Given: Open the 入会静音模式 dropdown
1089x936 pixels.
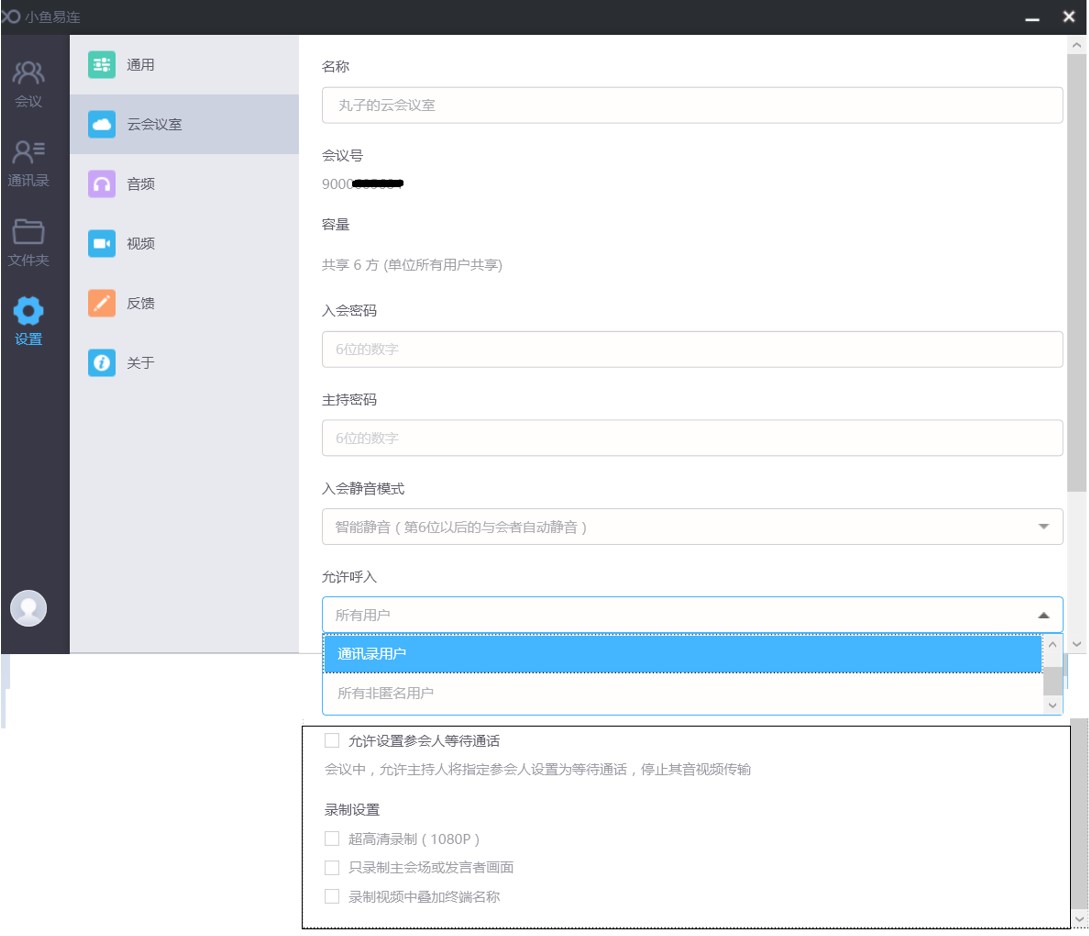Looking at the screenshot, I should click(x=692, y=527).
